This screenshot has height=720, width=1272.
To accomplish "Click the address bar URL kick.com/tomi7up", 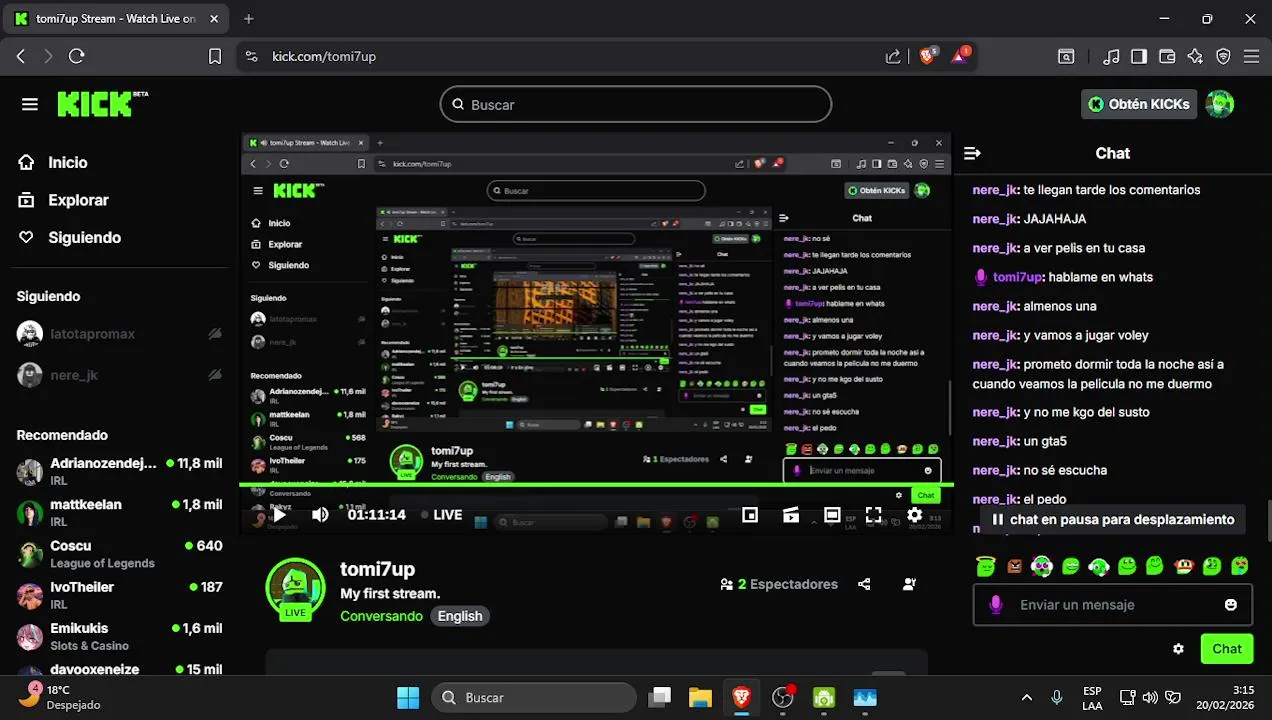I will (324, 57).
